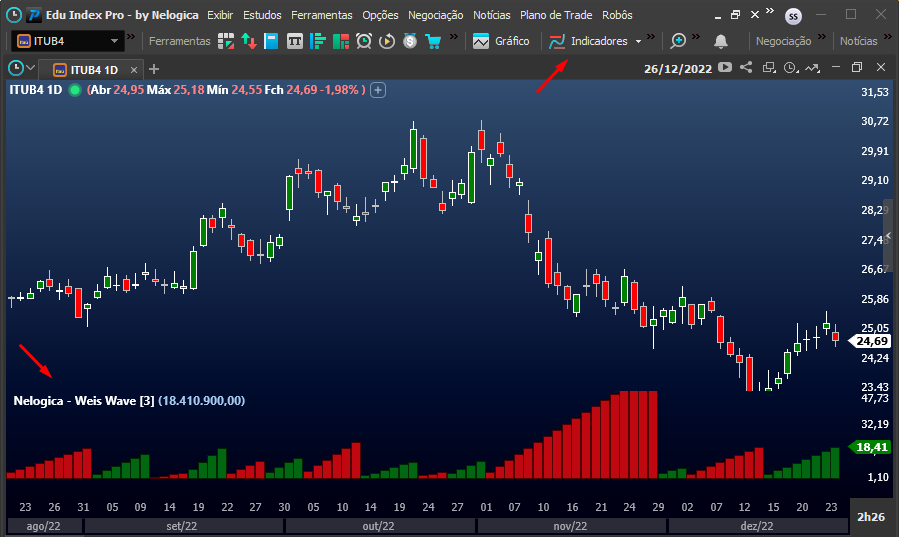The image size is (899, 537).
Task: Toggle the green status dot next to ITUB4 1D
Action: tap(75, 90)
